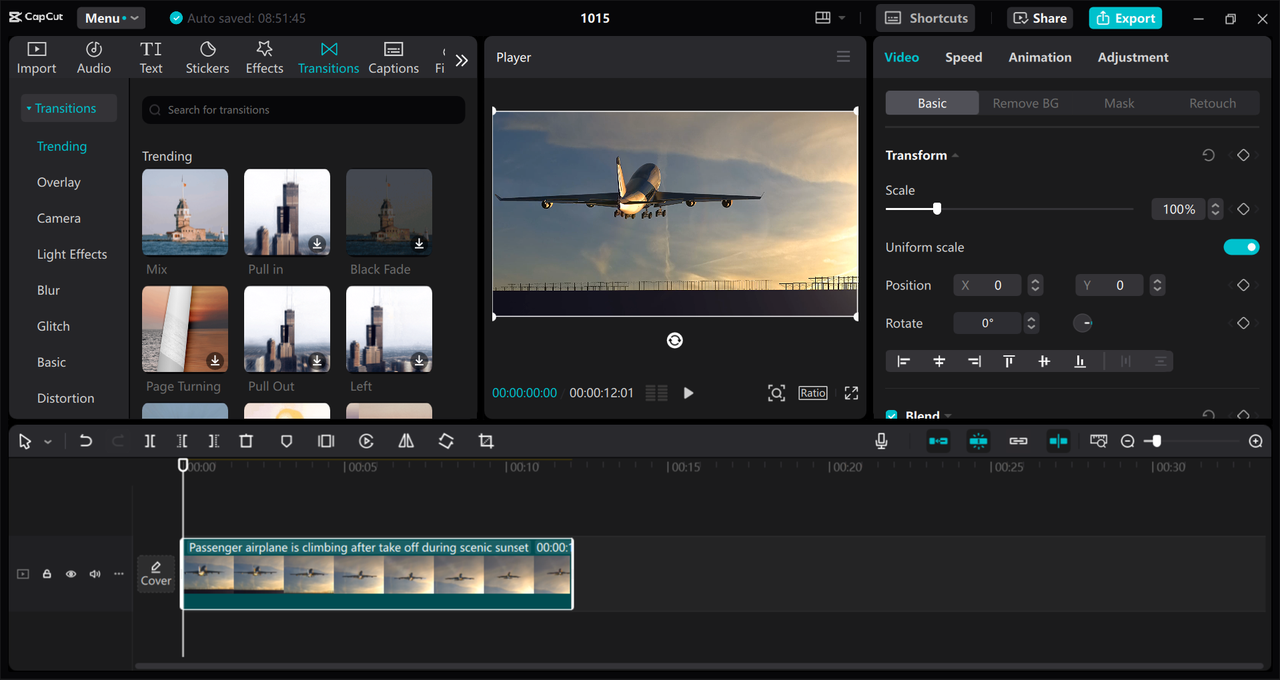This screenshot has width=1280, height=680.
Task: Adjust Scale percentage stepper
Action: click(1215, 209)
